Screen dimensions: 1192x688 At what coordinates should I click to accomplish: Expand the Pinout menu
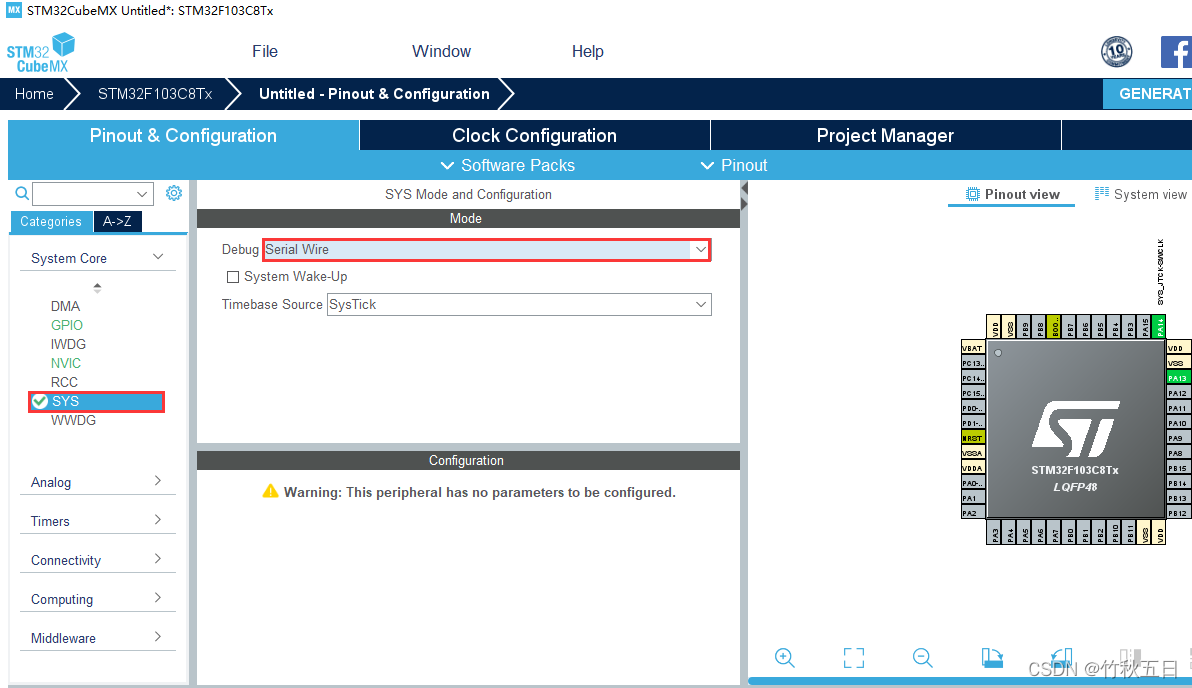(x=734, y=165)
